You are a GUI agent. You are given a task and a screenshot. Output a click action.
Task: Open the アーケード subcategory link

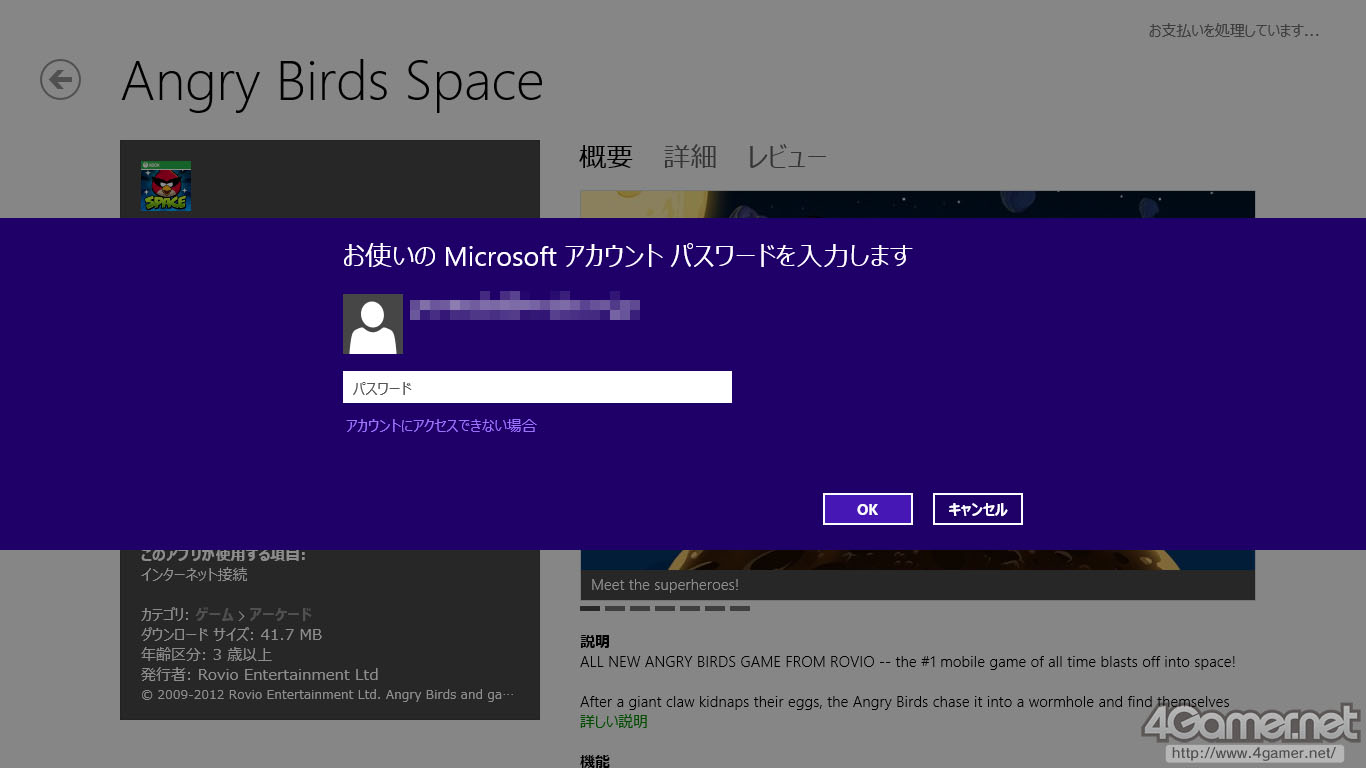(281, 615)
